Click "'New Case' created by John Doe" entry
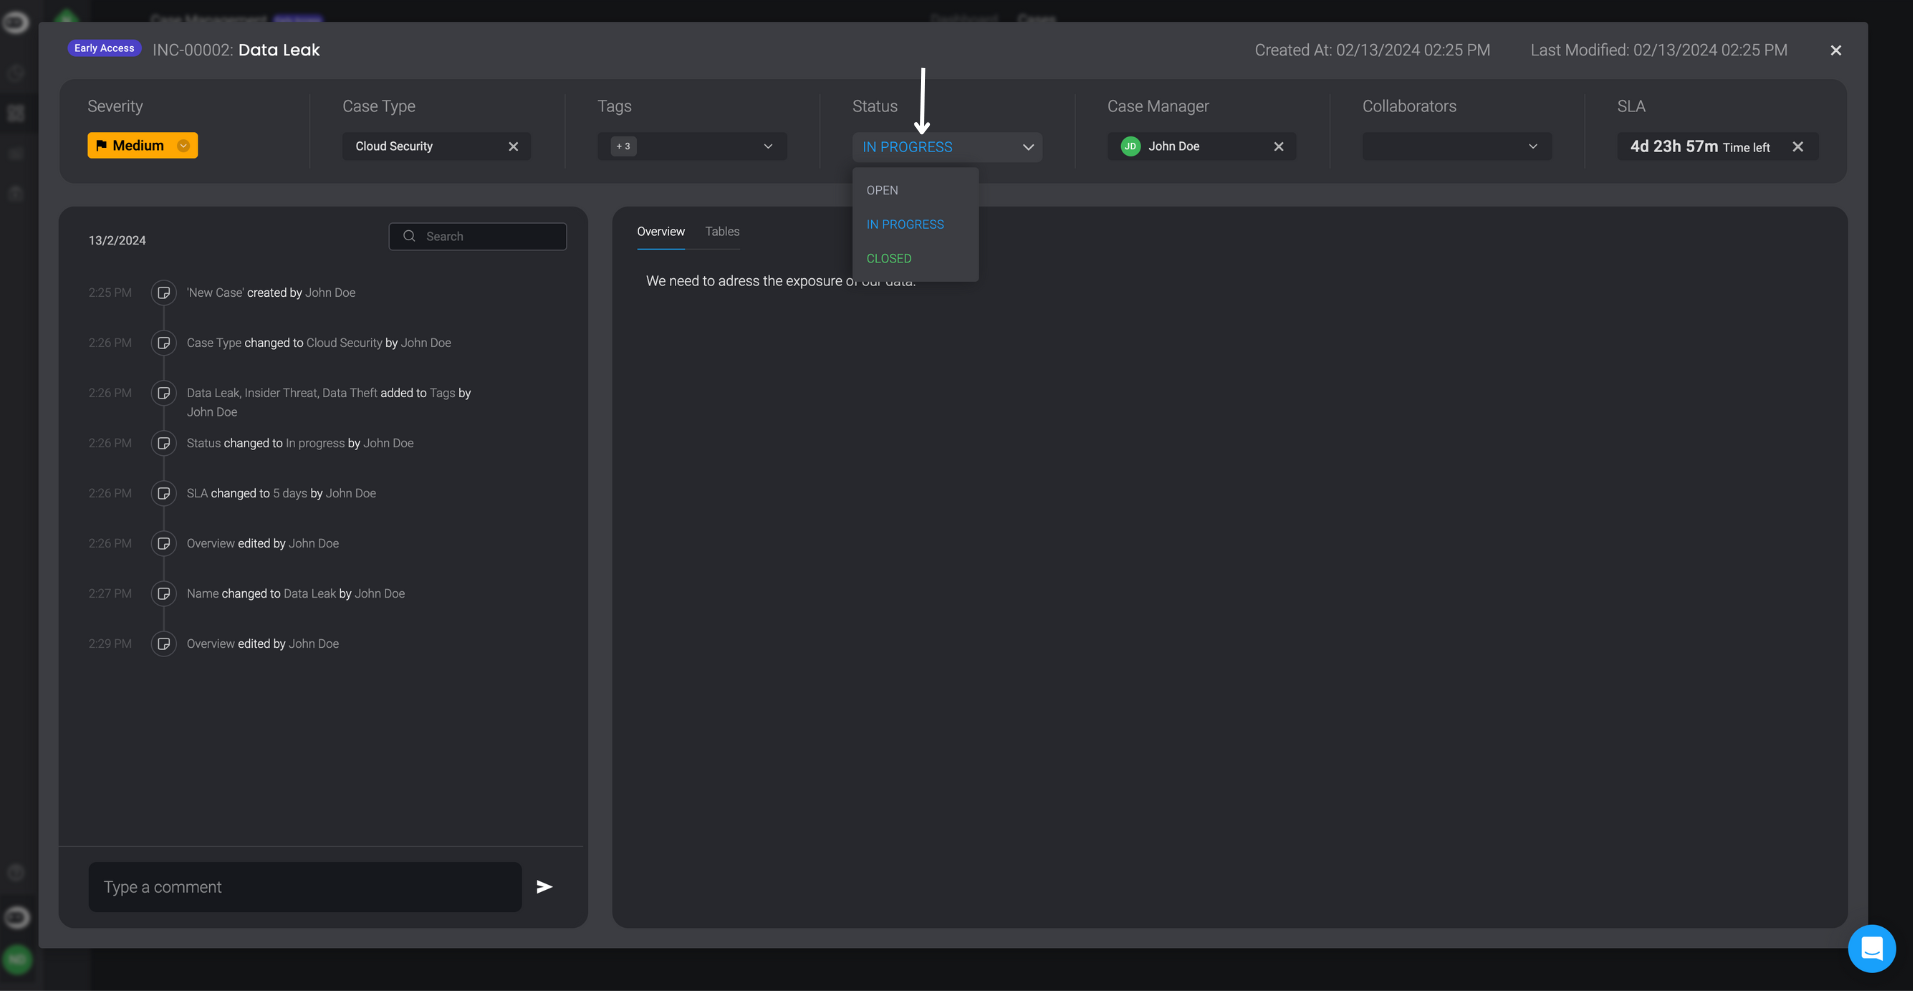Viewport: 1913px width, 991px height. pos(271,293)
